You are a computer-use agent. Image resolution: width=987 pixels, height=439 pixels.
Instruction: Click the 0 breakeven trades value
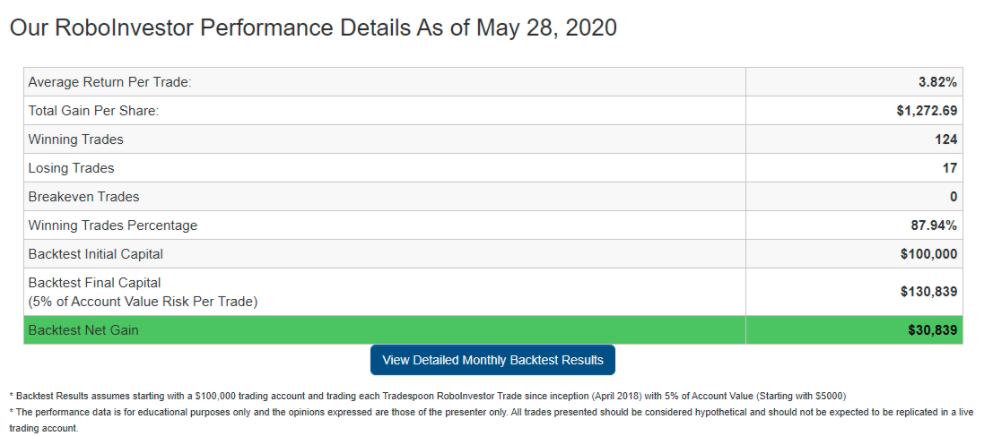(x=954, y=197)
